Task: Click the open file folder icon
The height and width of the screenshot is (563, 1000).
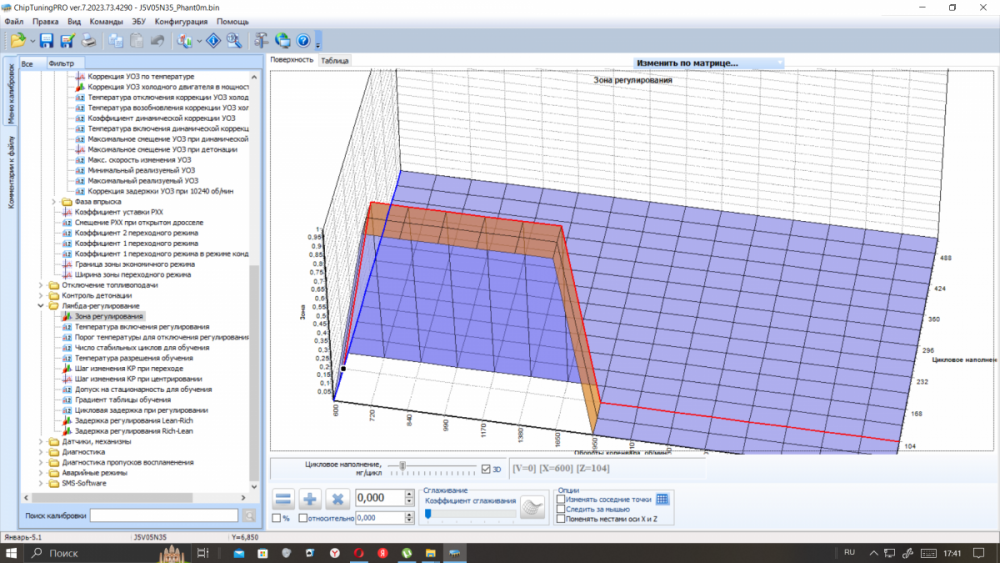Action: point(17,41)
